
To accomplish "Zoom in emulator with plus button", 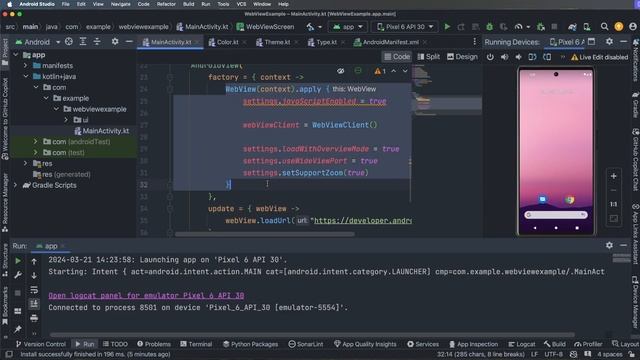I will 613,176.
